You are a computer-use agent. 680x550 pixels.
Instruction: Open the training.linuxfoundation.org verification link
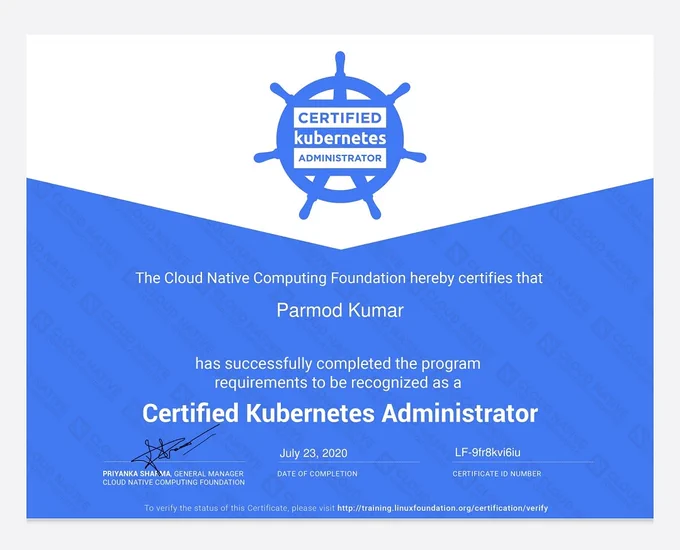443,508
